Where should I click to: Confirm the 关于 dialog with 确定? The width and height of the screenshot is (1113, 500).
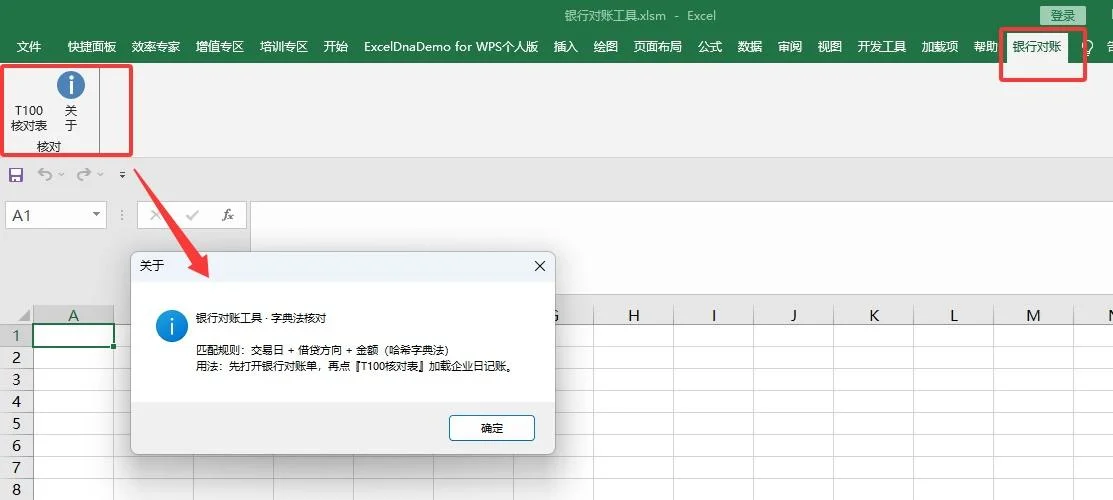tap(492, 428)
